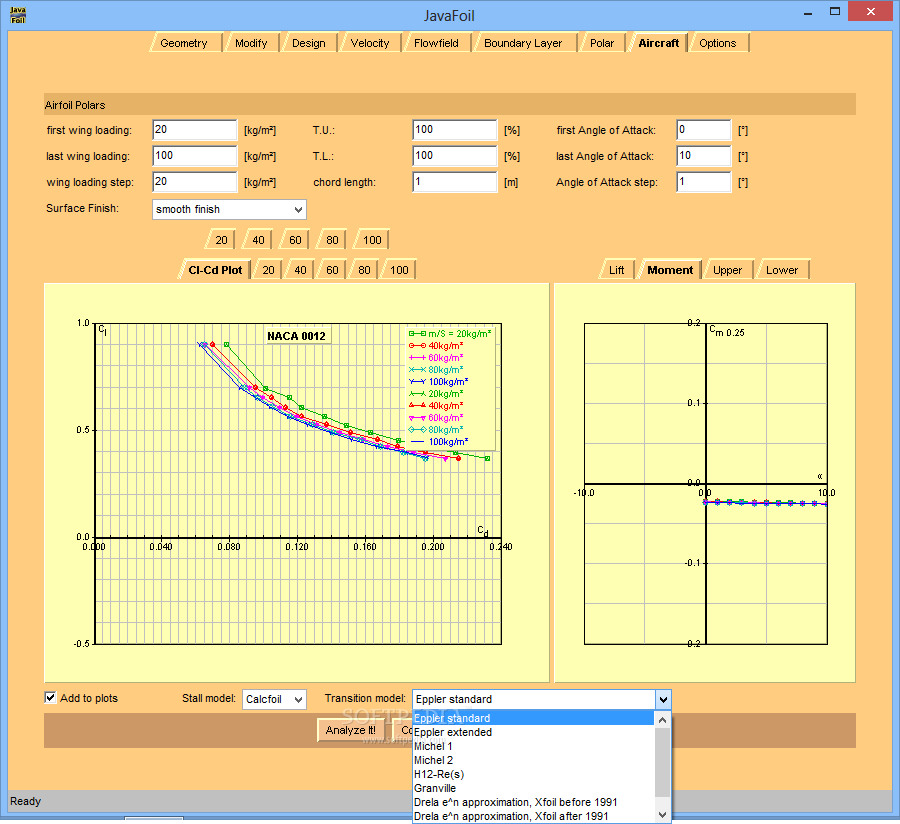Viewport: 900px width, 824px height.
Task: Collapse the Transition model dropdown arrow
Action: click(663, 699)
